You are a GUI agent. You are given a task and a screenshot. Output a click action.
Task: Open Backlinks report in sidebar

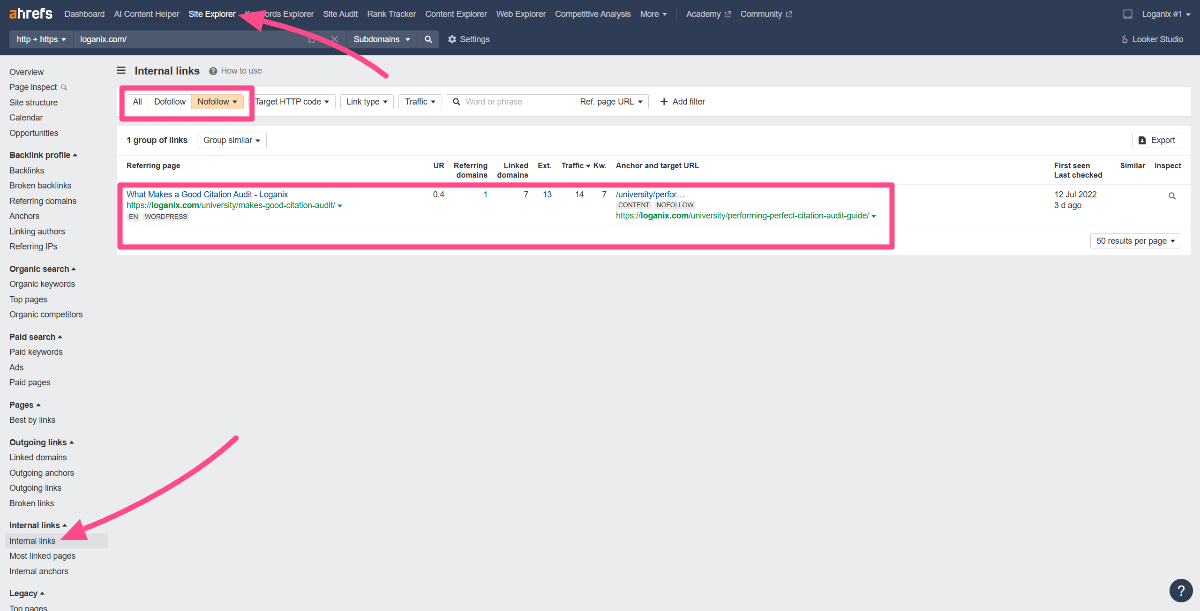[27, 171]
